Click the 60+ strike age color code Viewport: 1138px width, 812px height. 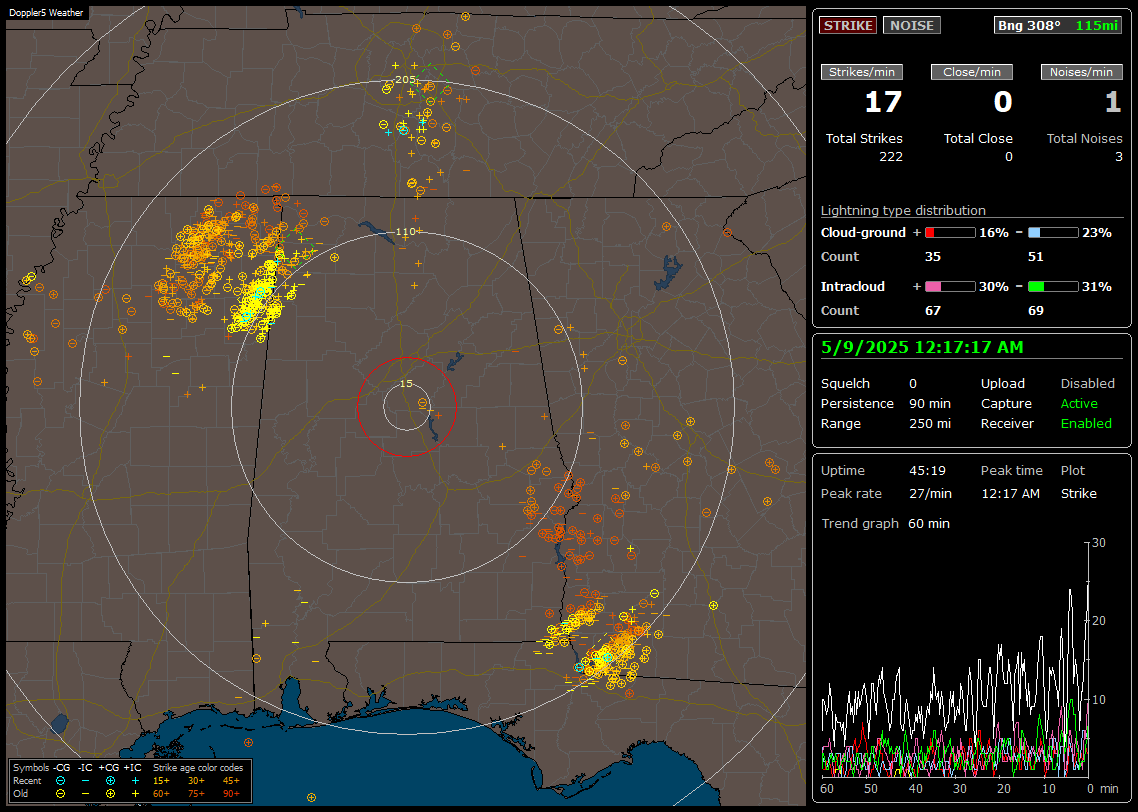tap(161, 794)
